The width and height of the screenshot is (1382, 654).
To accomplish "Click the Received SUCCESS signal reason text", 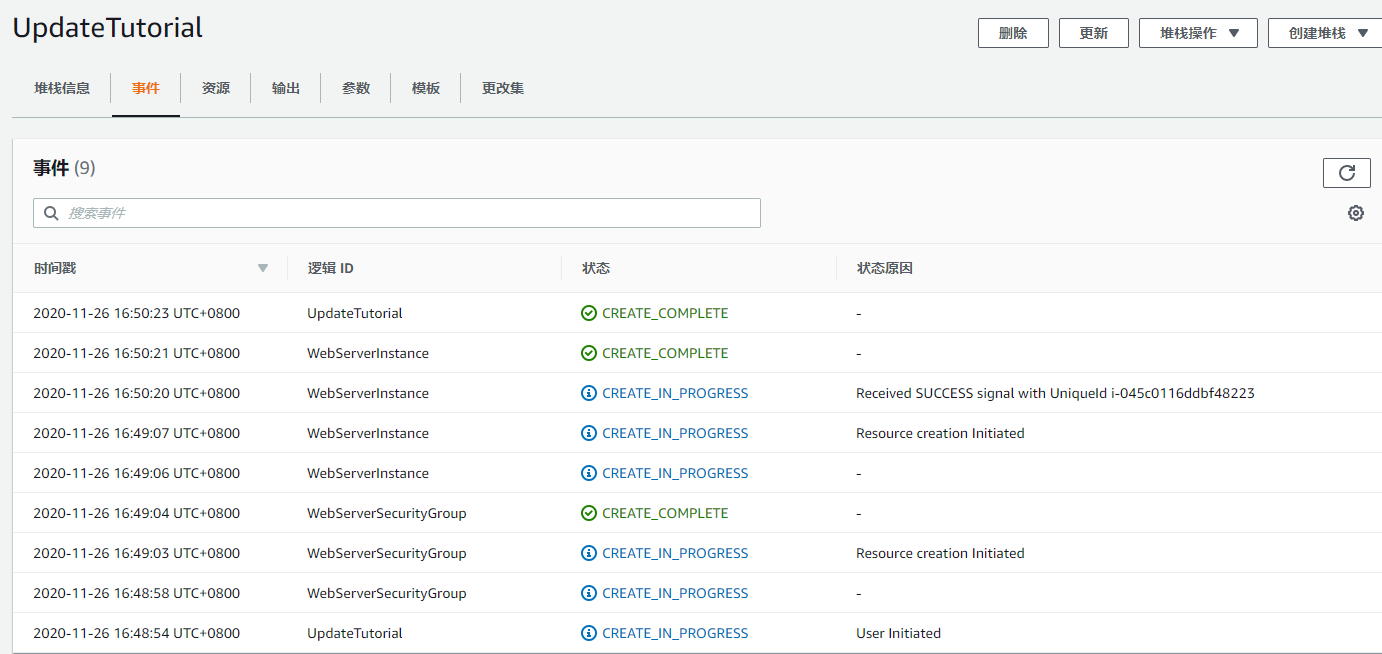I will (1055, 393).
